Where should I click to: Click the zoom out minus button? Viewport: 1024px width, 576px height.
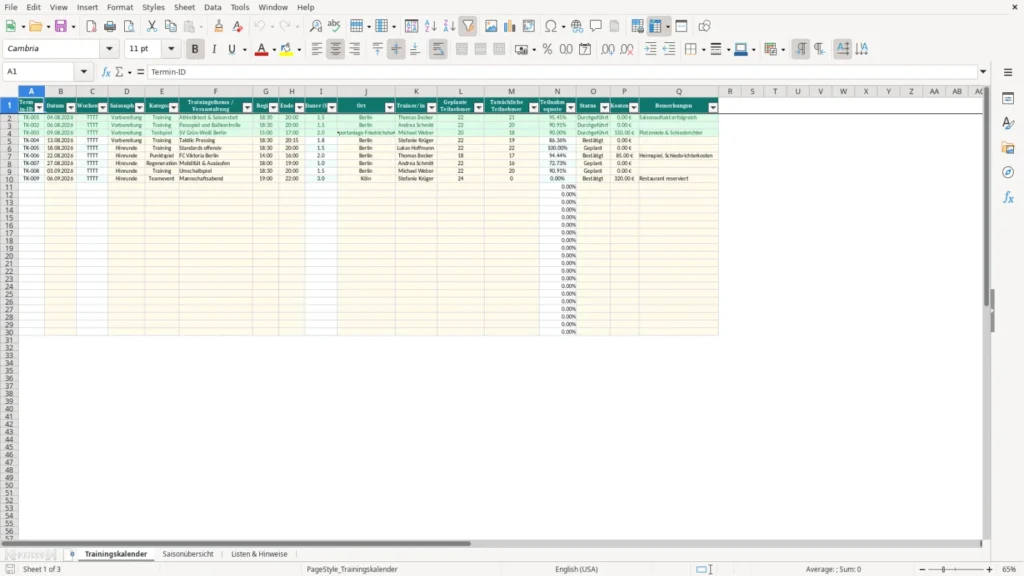tap(922, 569)
